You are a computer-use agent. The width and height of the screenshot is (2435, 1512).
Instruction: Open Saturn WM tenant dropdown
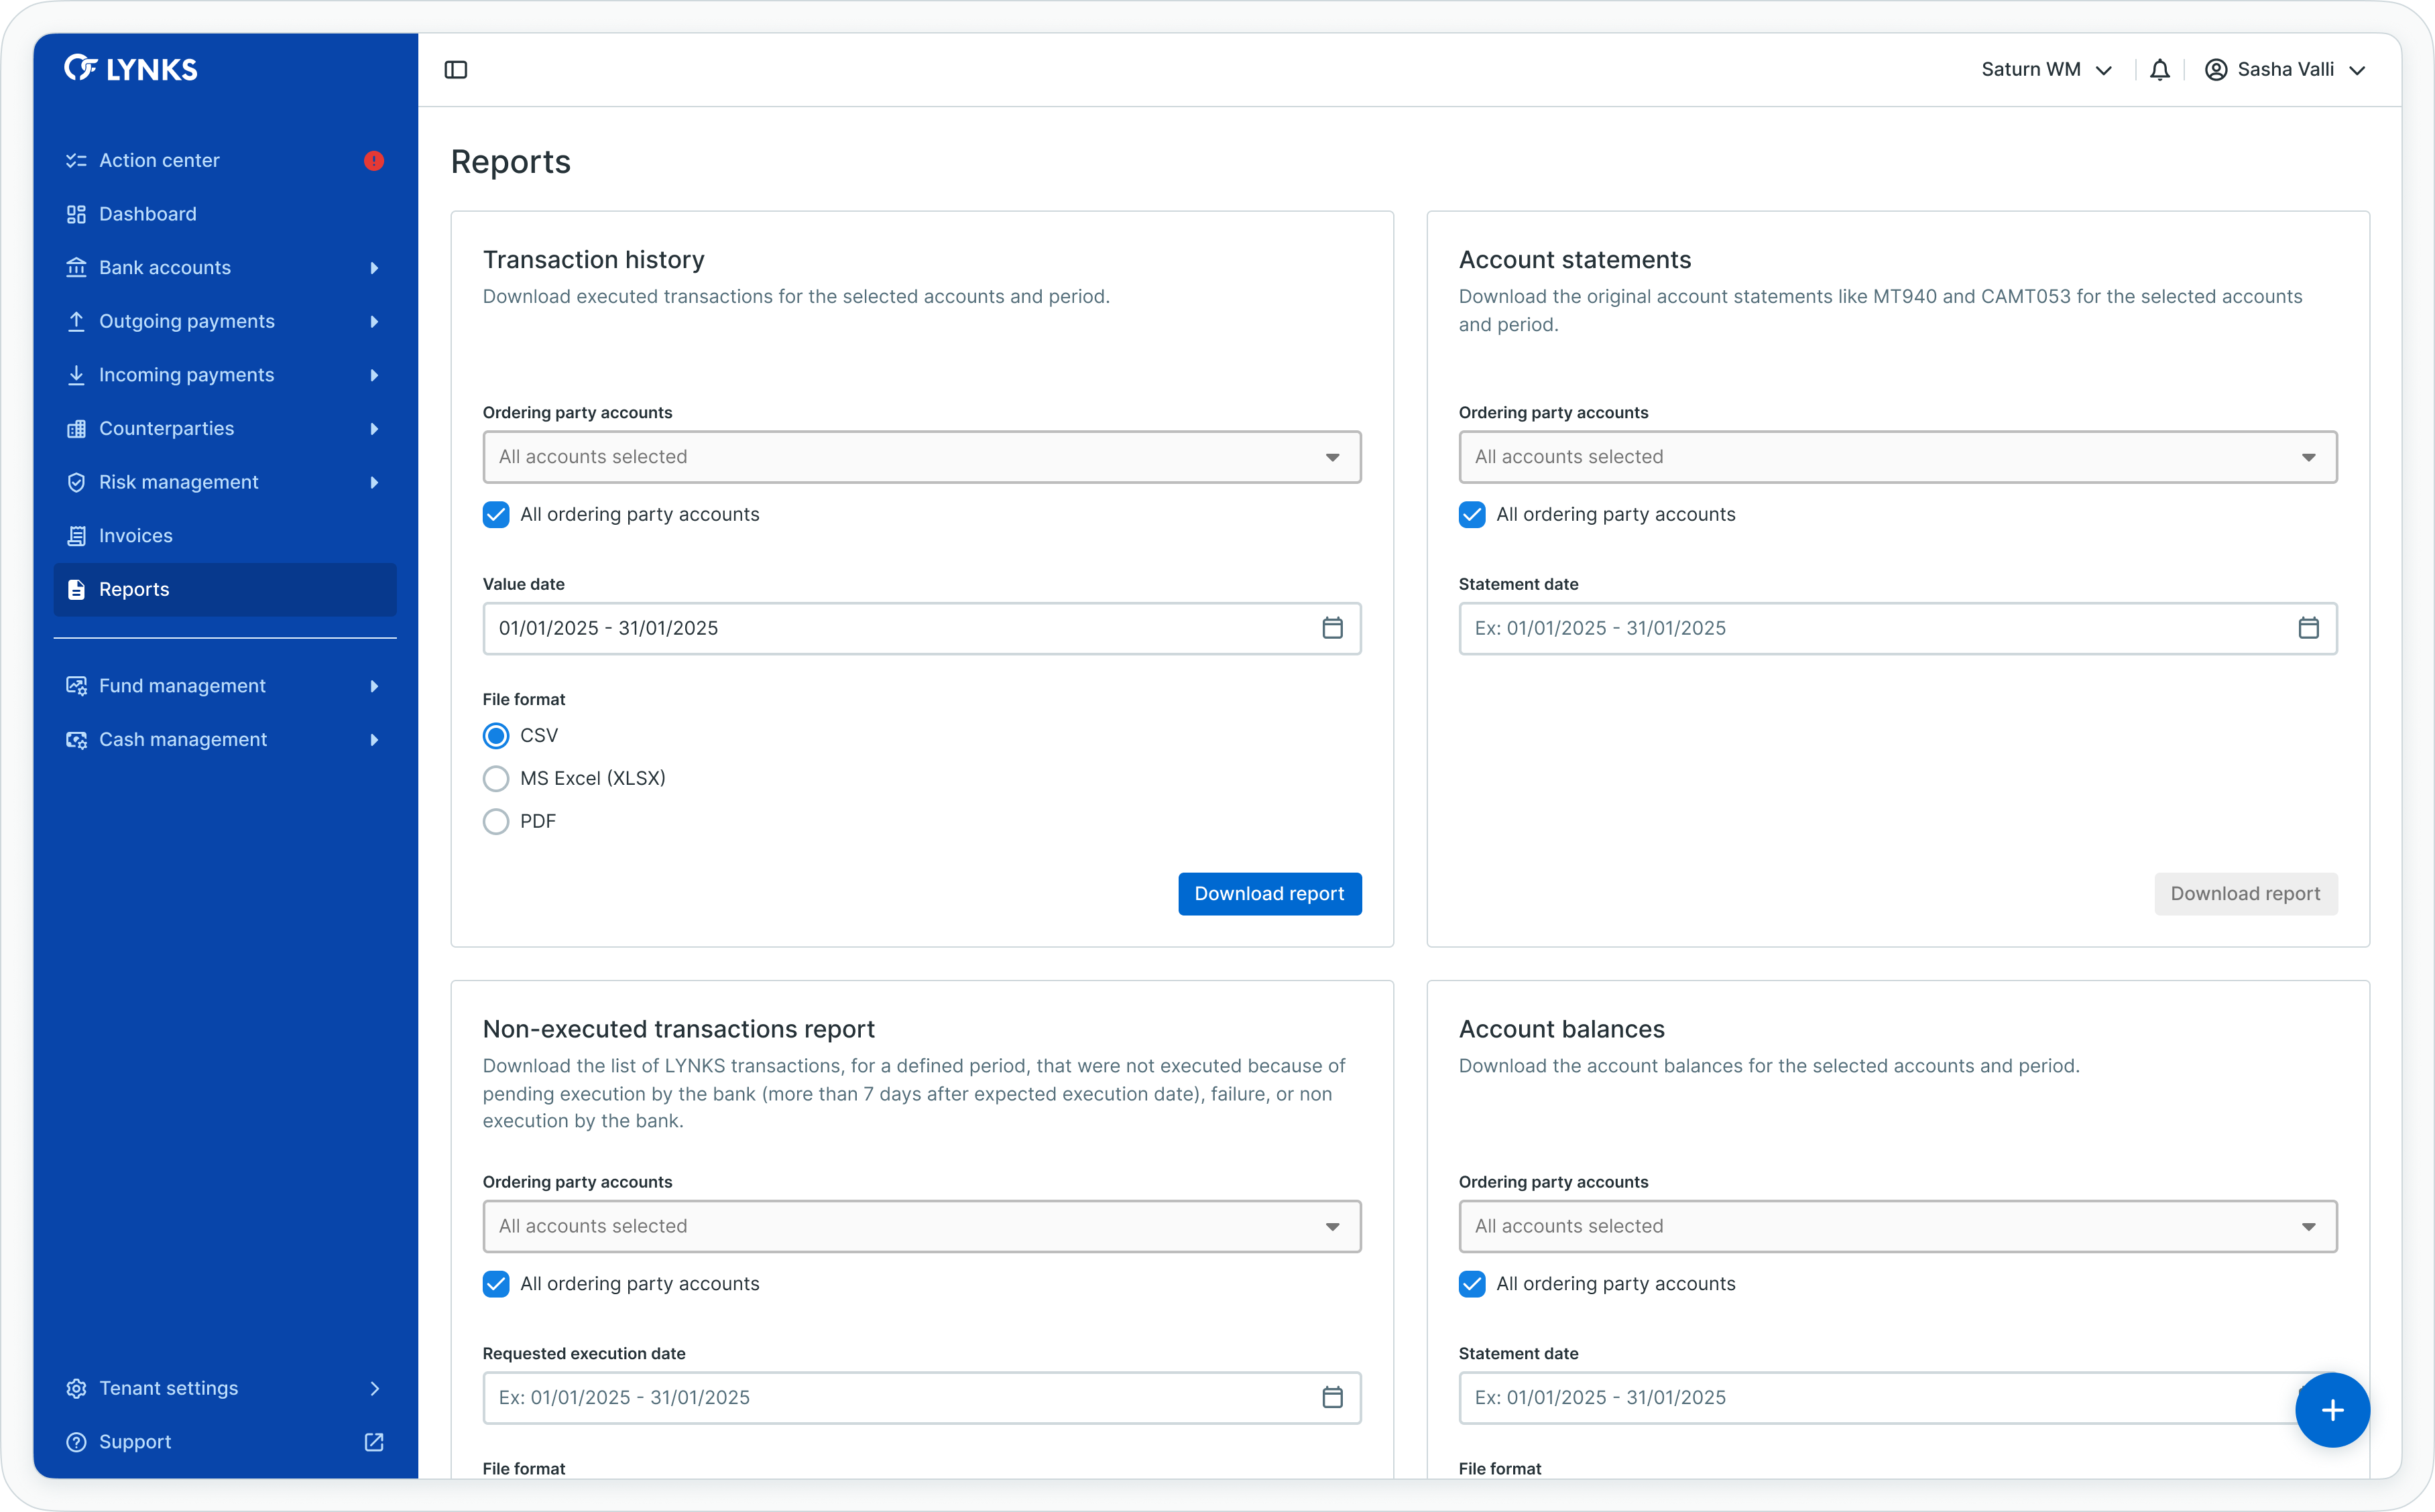click(x=2046, y=70)
